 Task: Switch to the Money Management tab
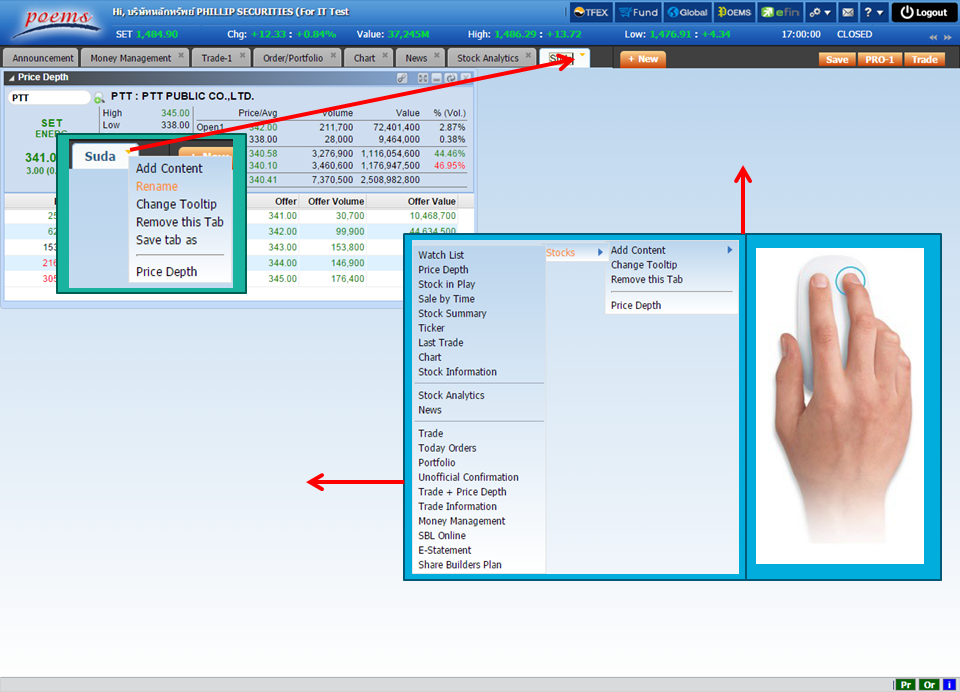(131, 58)
